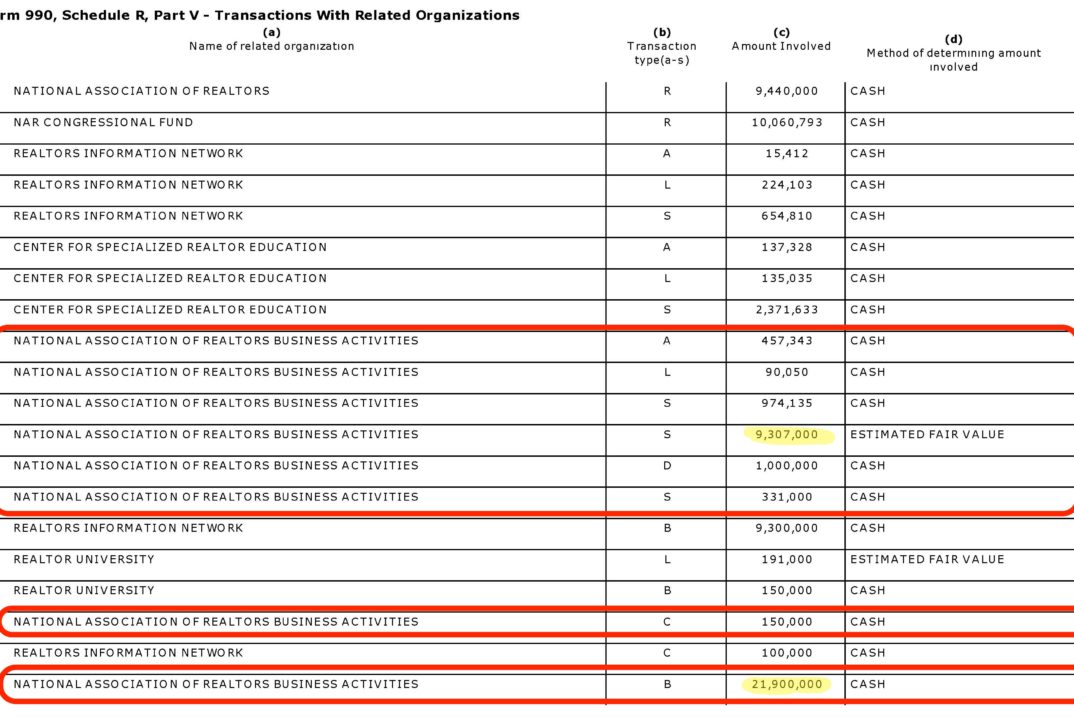Viewport: 1074px width, 720px height.
Task: Click the amount '15,412'
Action: [x=786, y=153]
